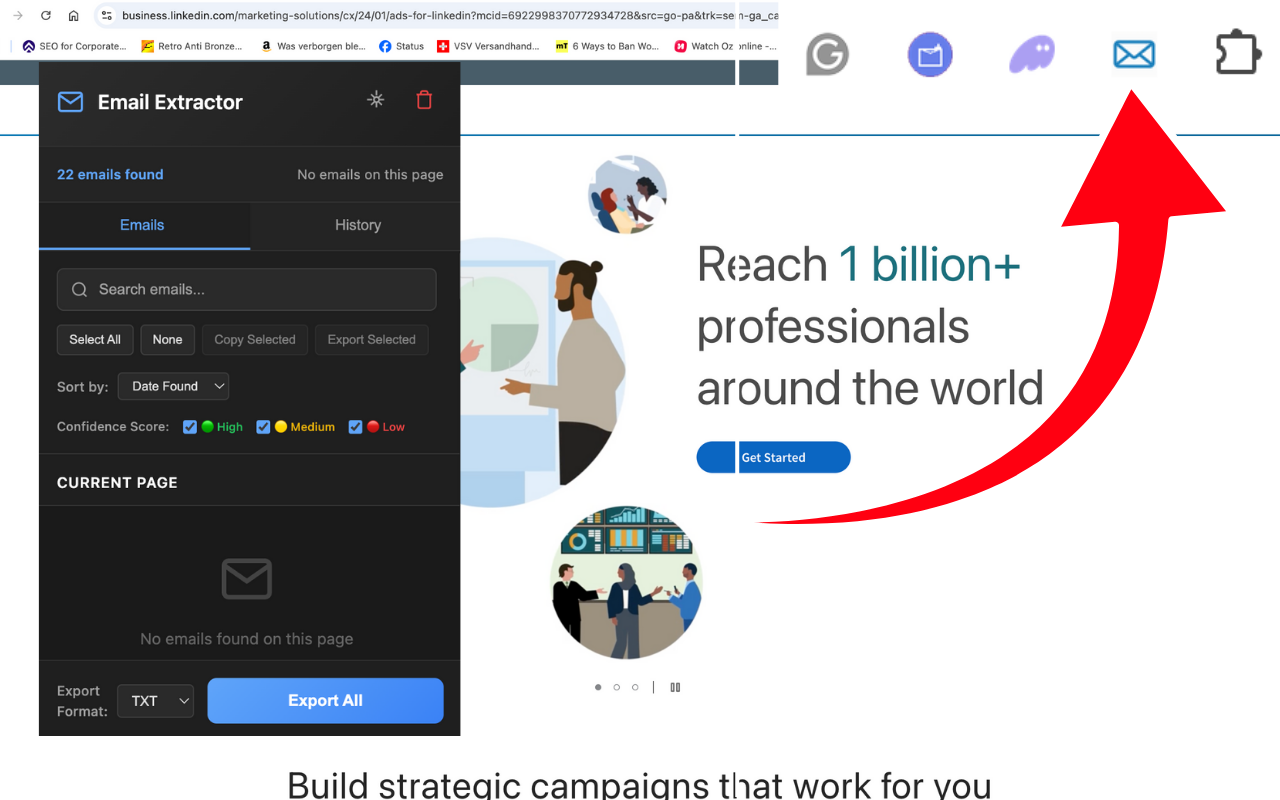Toggle the Low confidence checkbox
Viewport: 1280px width, 800px height.
[355, 427]
